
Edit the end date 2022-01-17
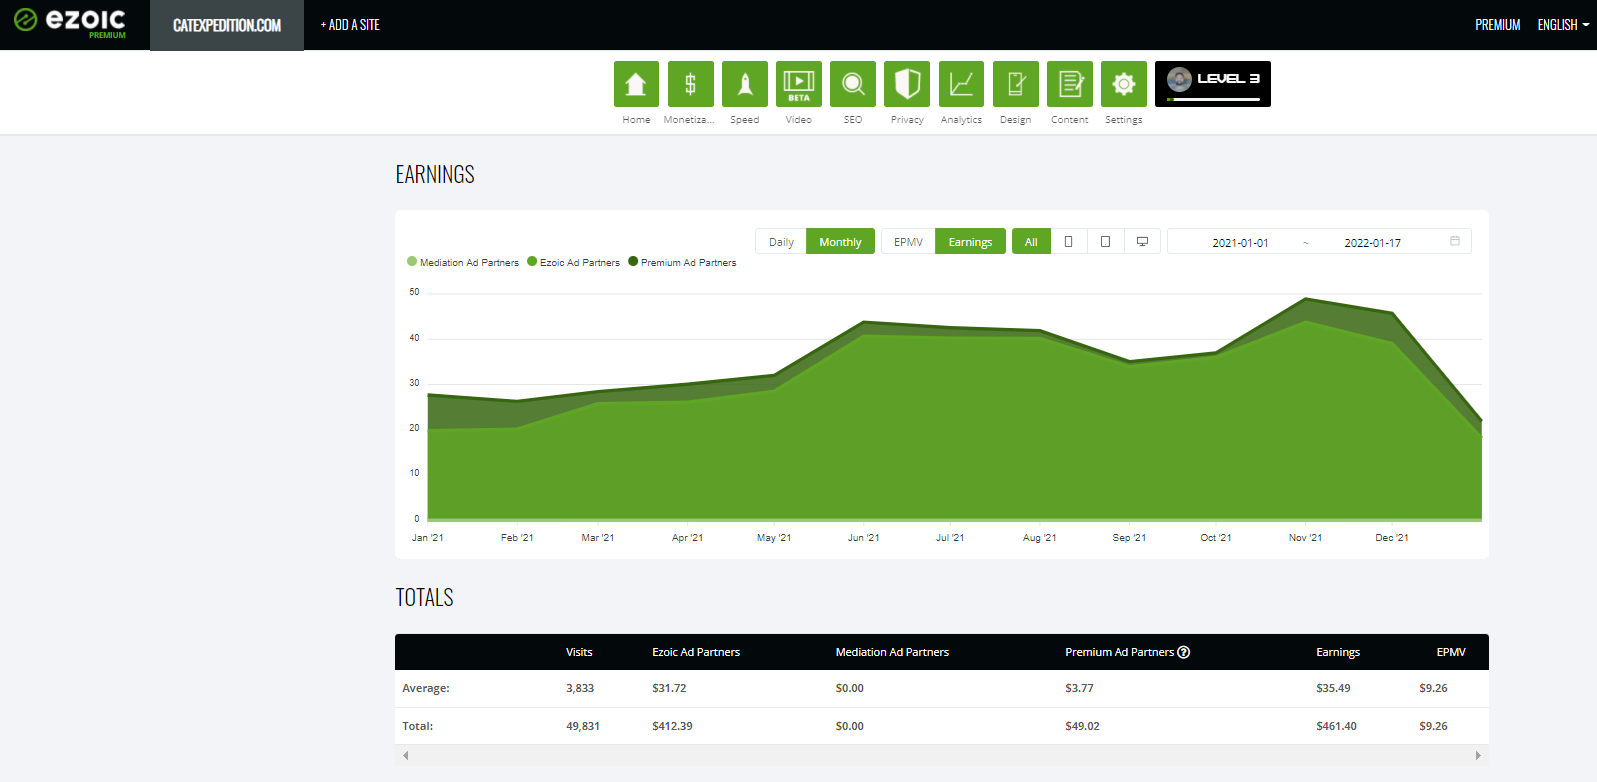click(x=1372, y=243)
